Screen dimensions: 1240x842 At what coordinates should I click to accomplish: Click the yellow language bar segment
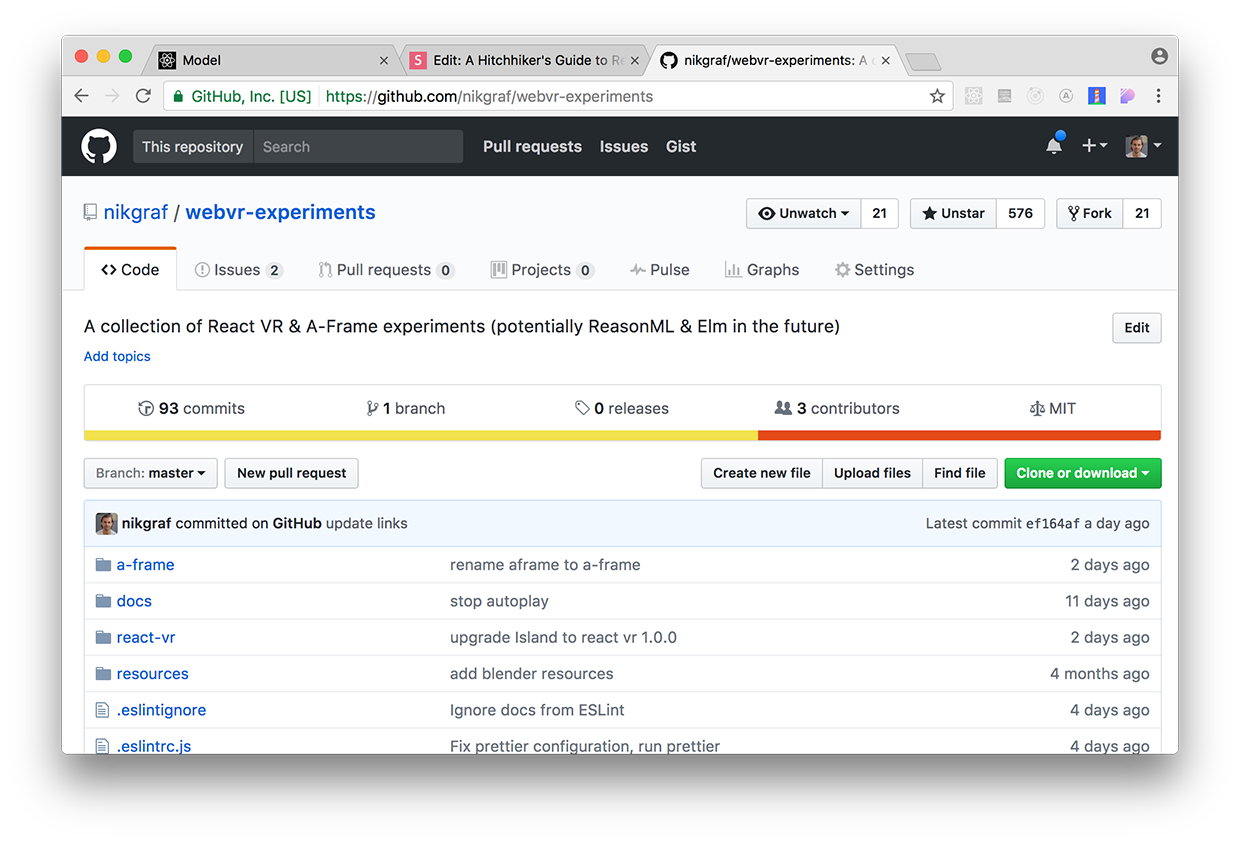[x=421, y=435]
